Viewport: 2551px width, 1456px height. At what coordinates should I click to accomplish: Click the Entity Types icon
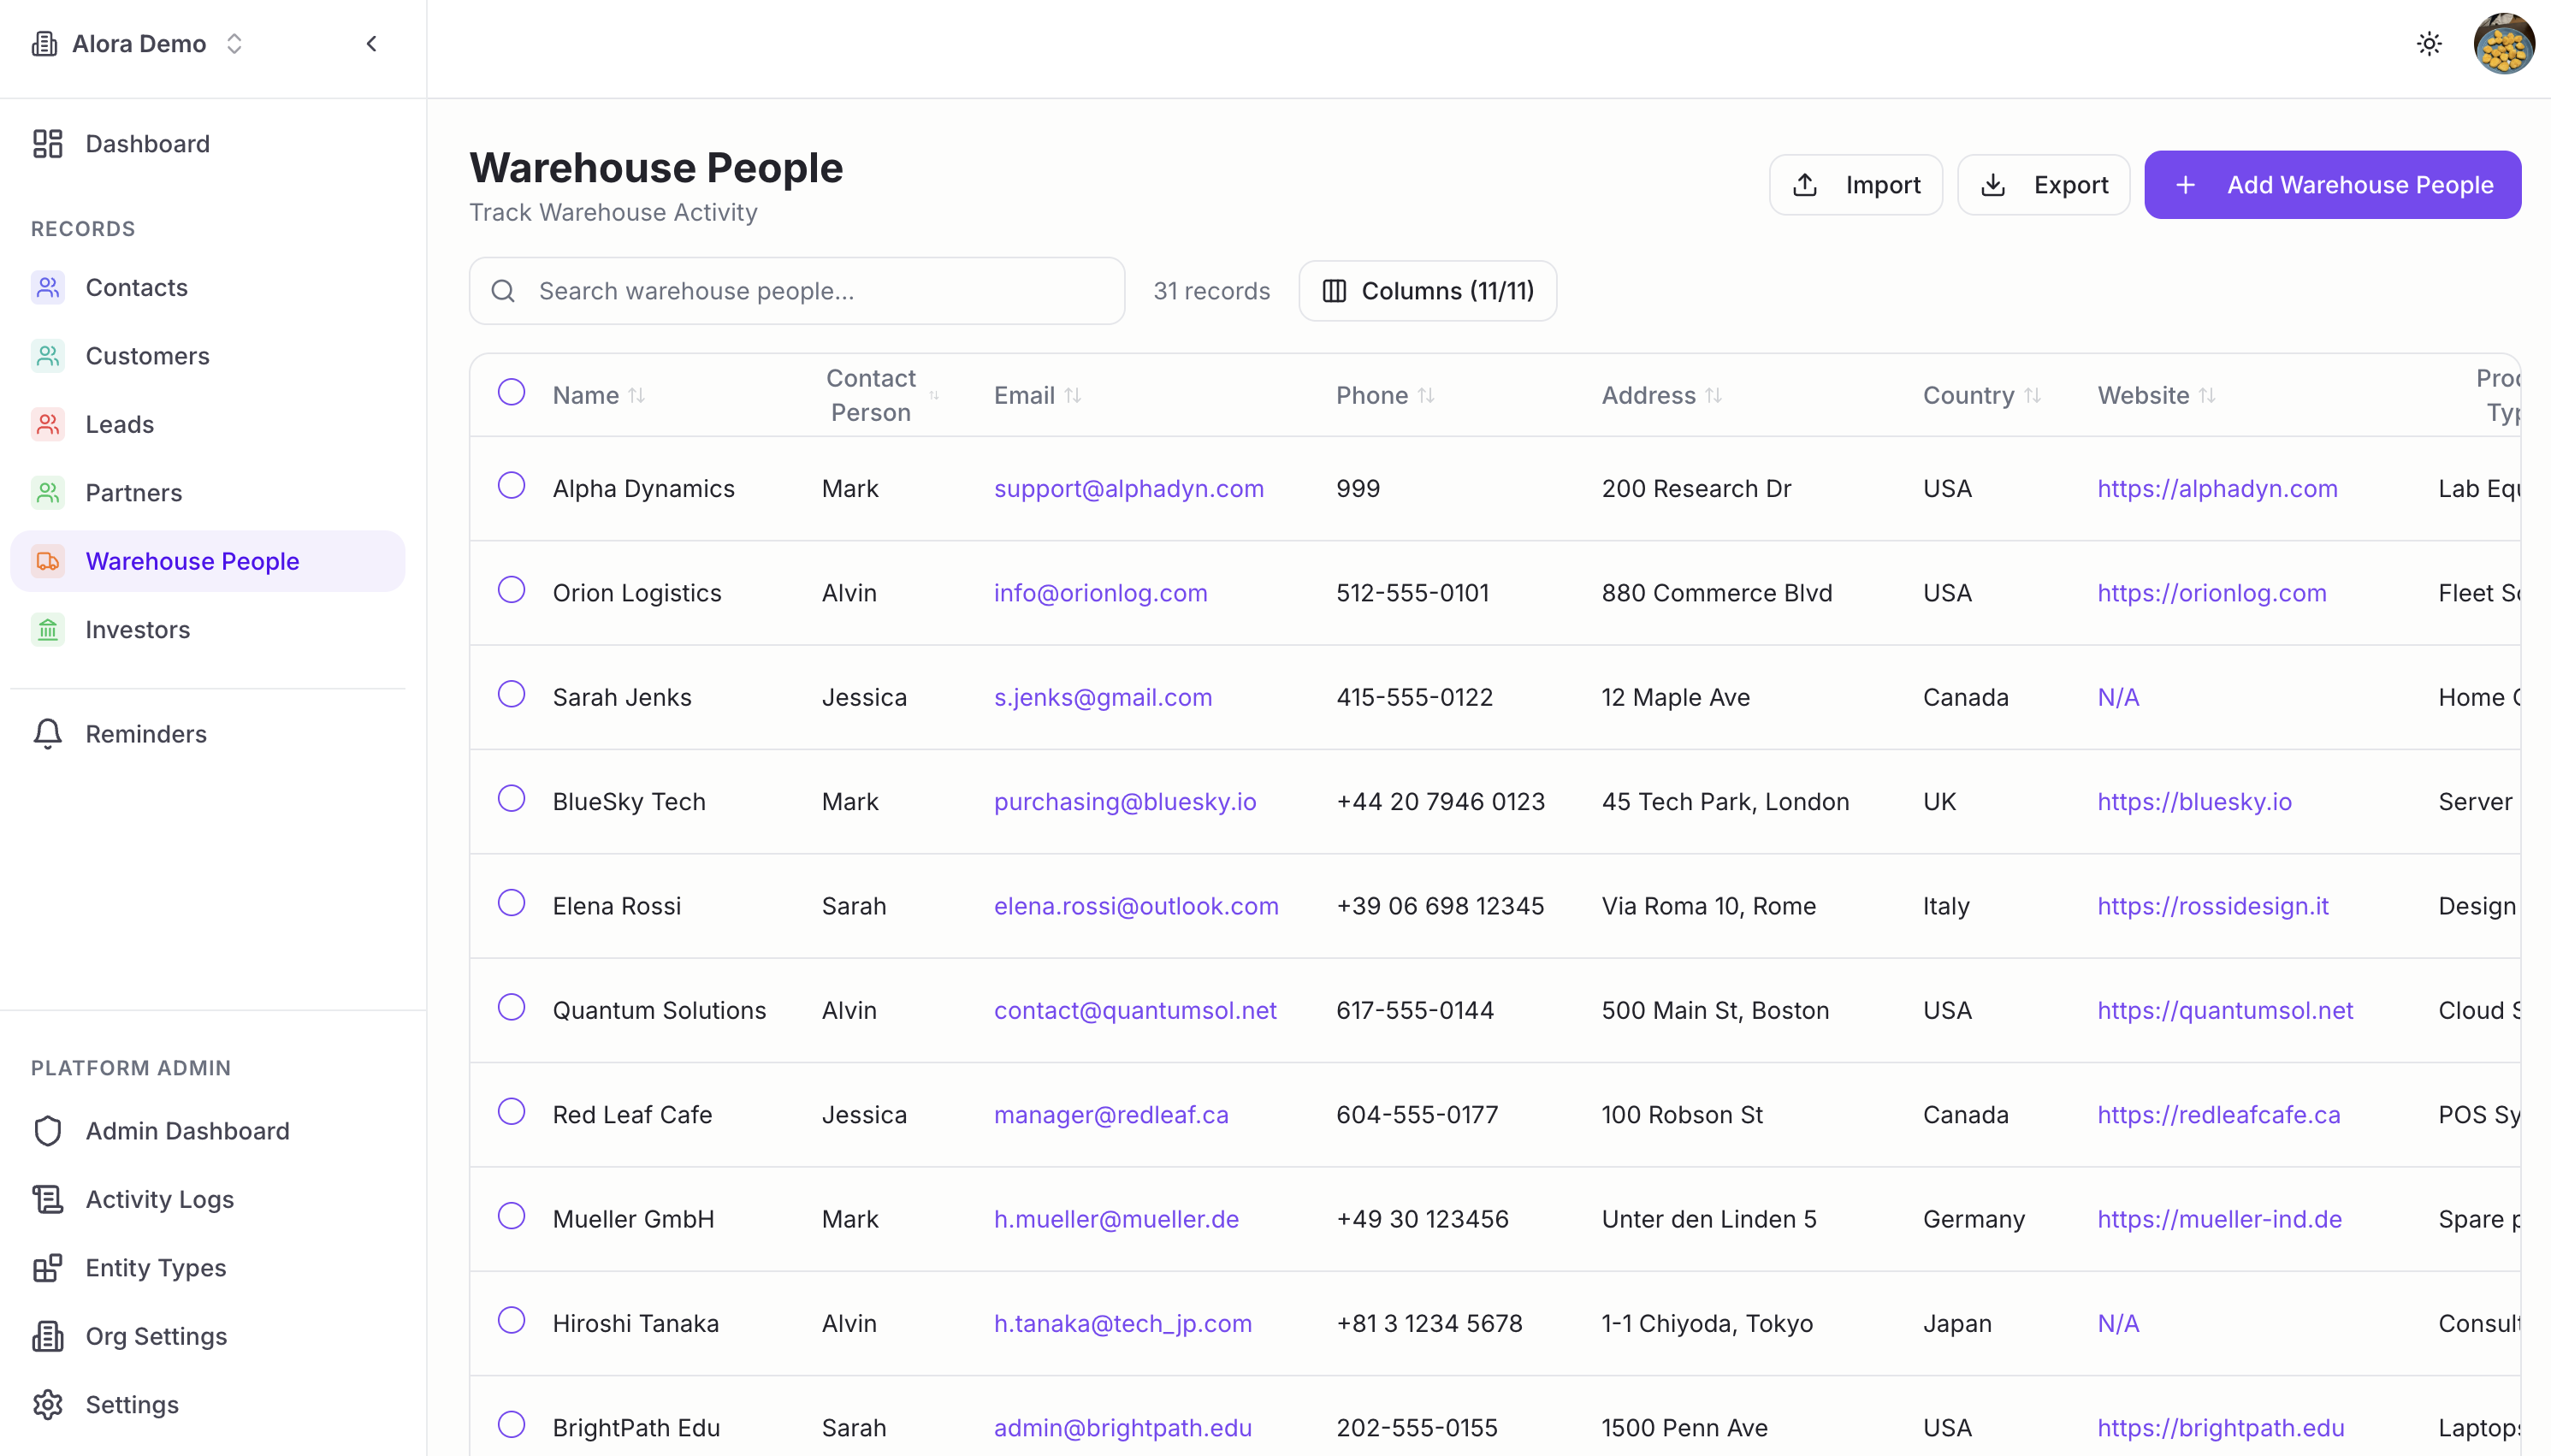[47, 1268]
